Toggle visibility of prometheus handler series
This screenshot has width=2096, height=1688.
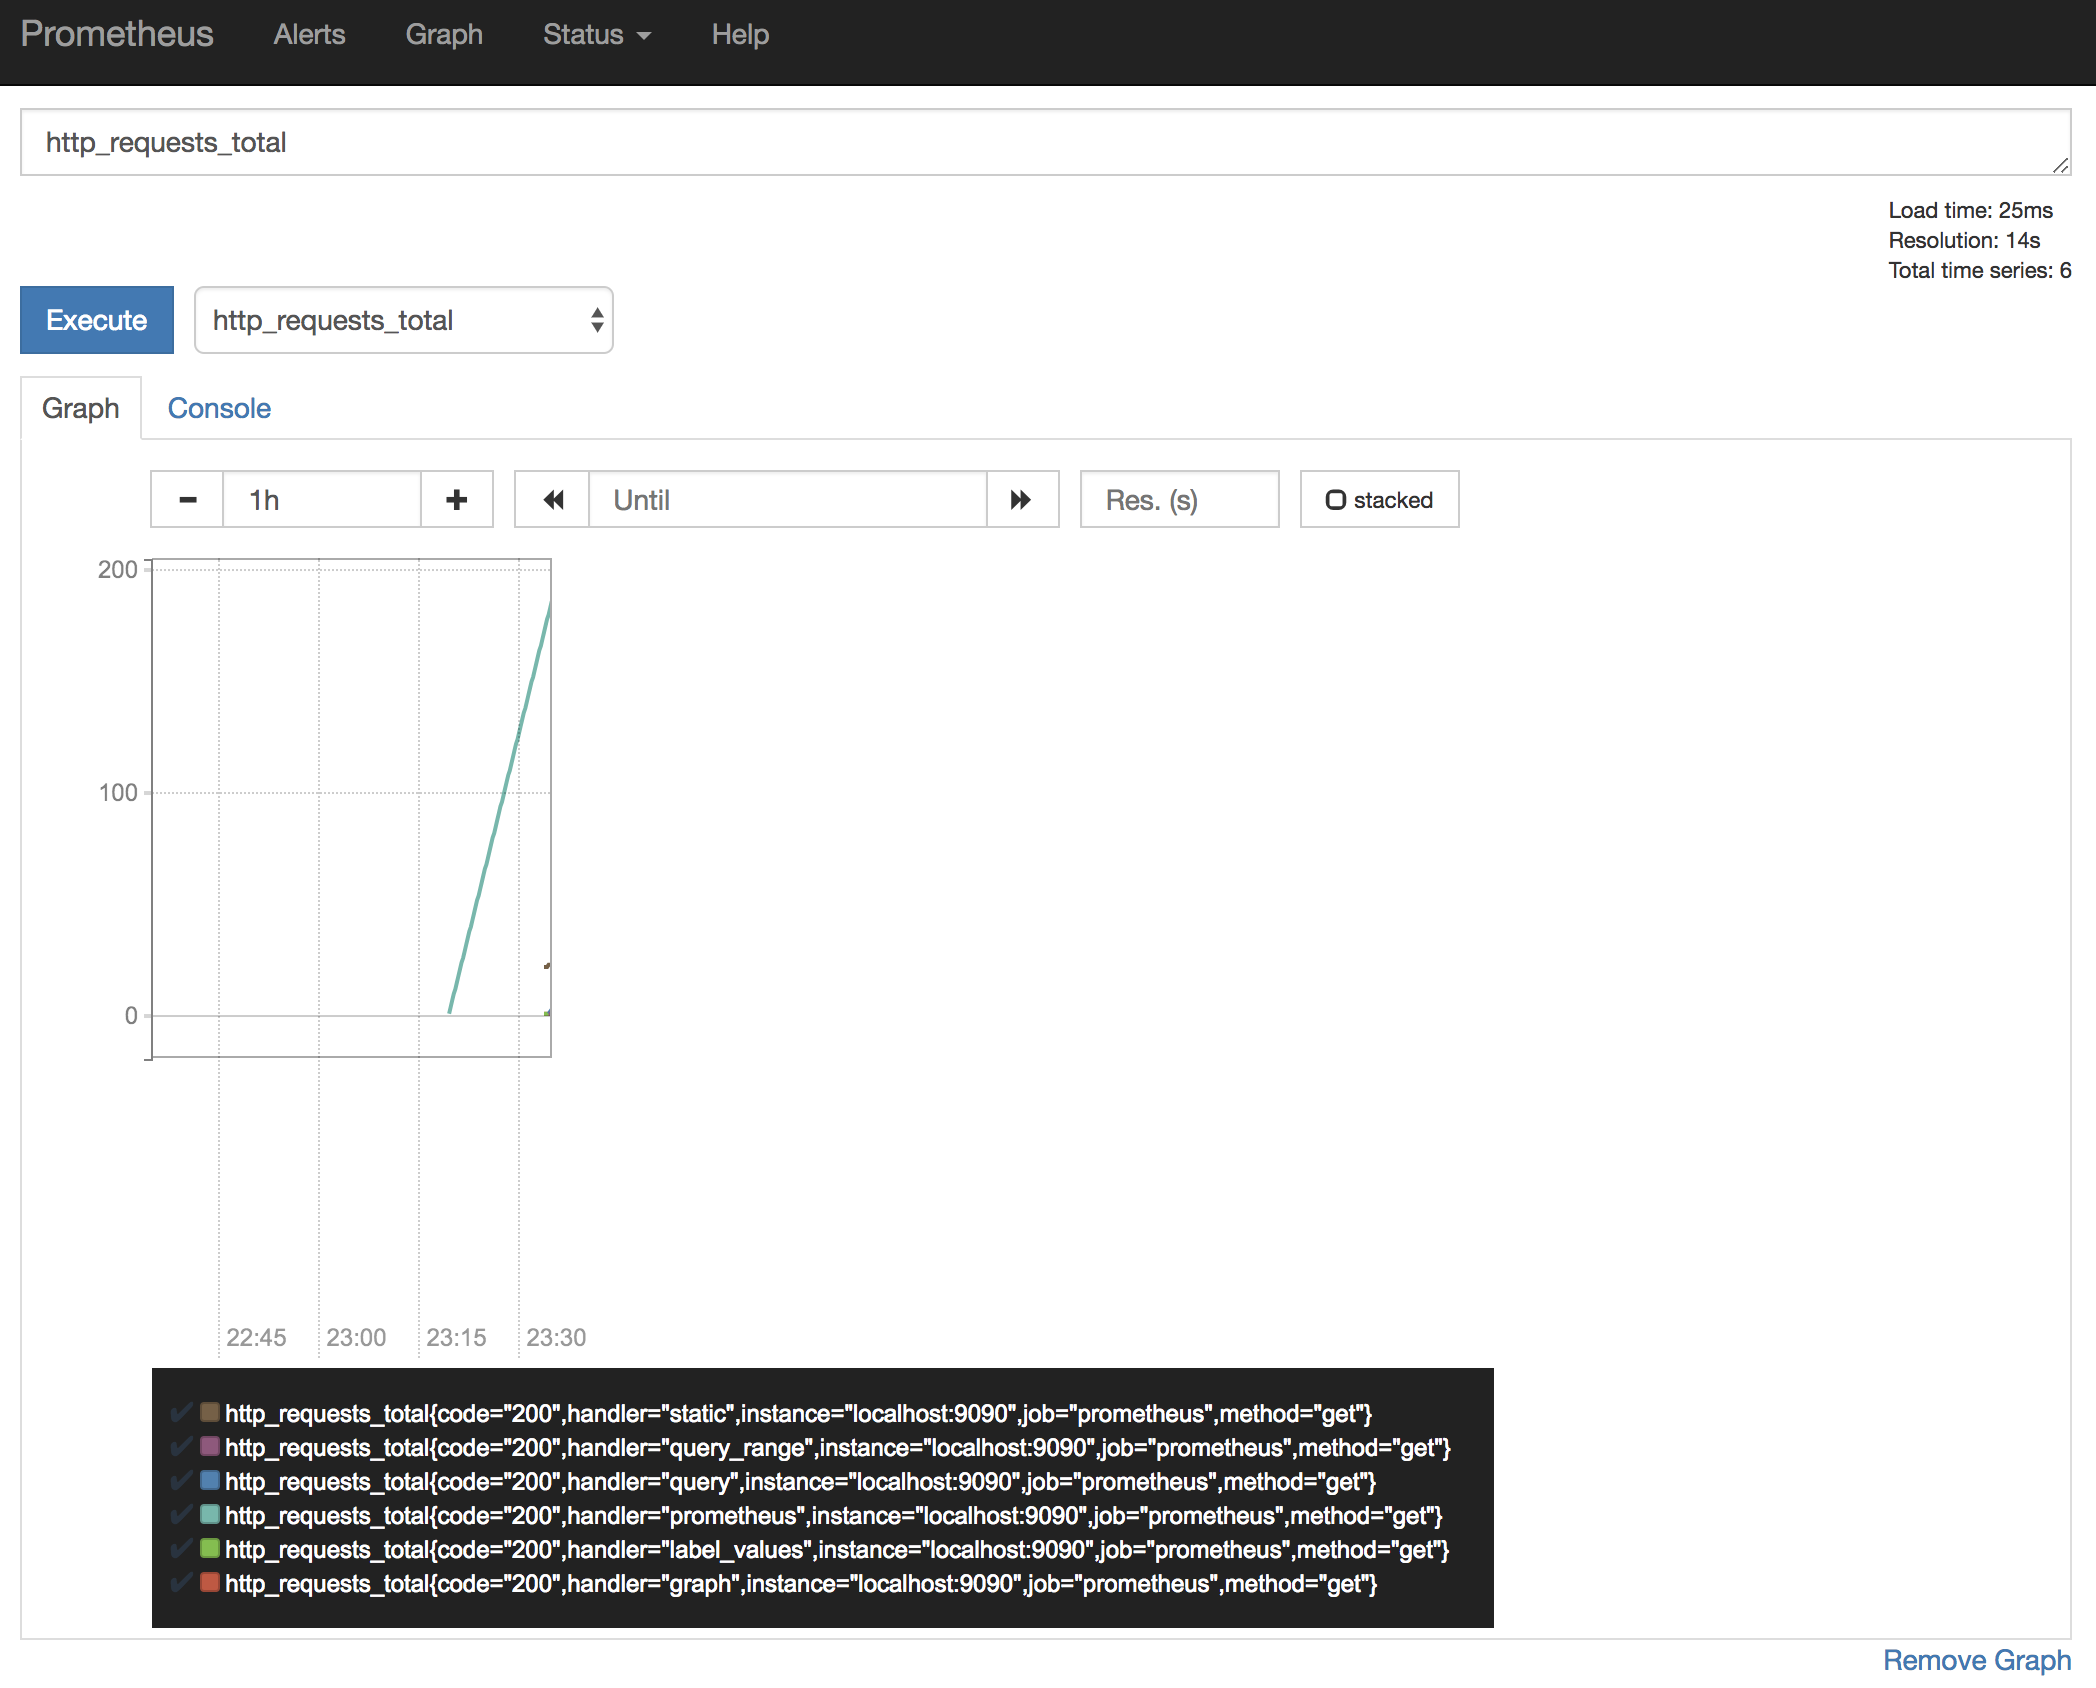[181, 1515]
